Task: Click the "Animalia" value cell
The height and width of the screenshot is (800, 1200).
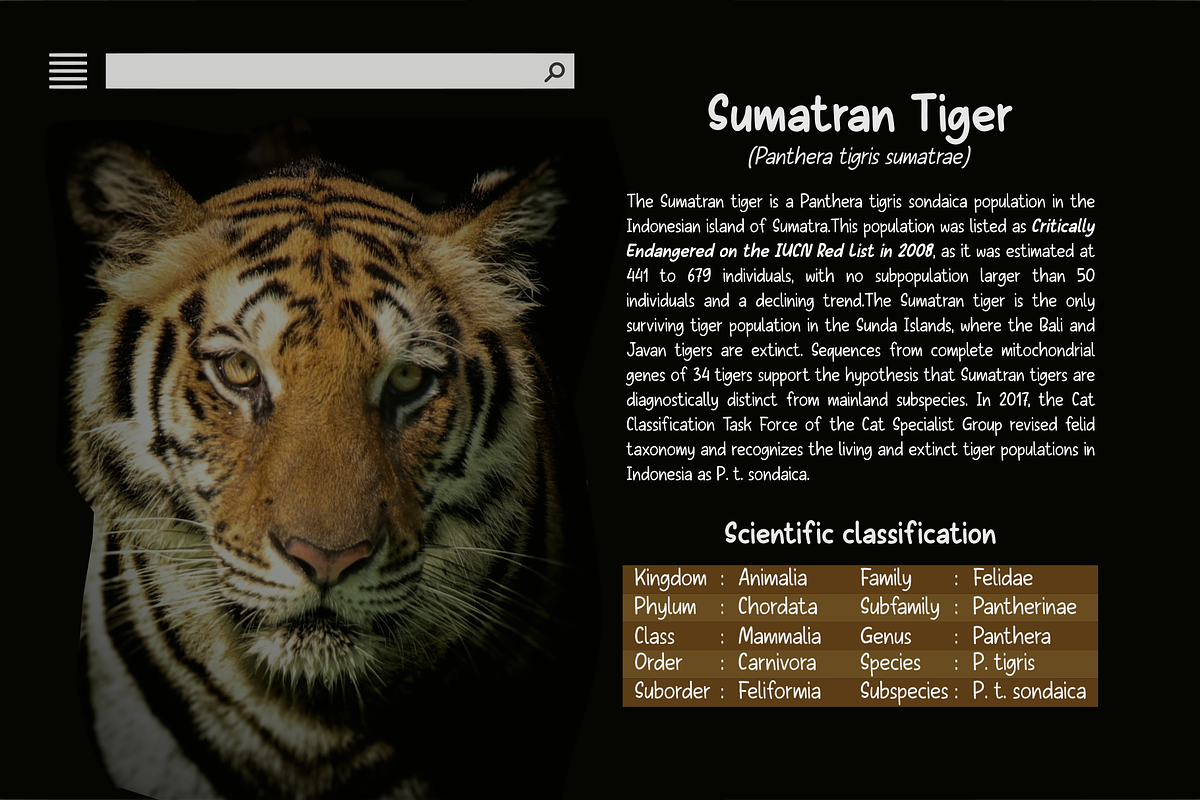Action: (x=772, y=578)
